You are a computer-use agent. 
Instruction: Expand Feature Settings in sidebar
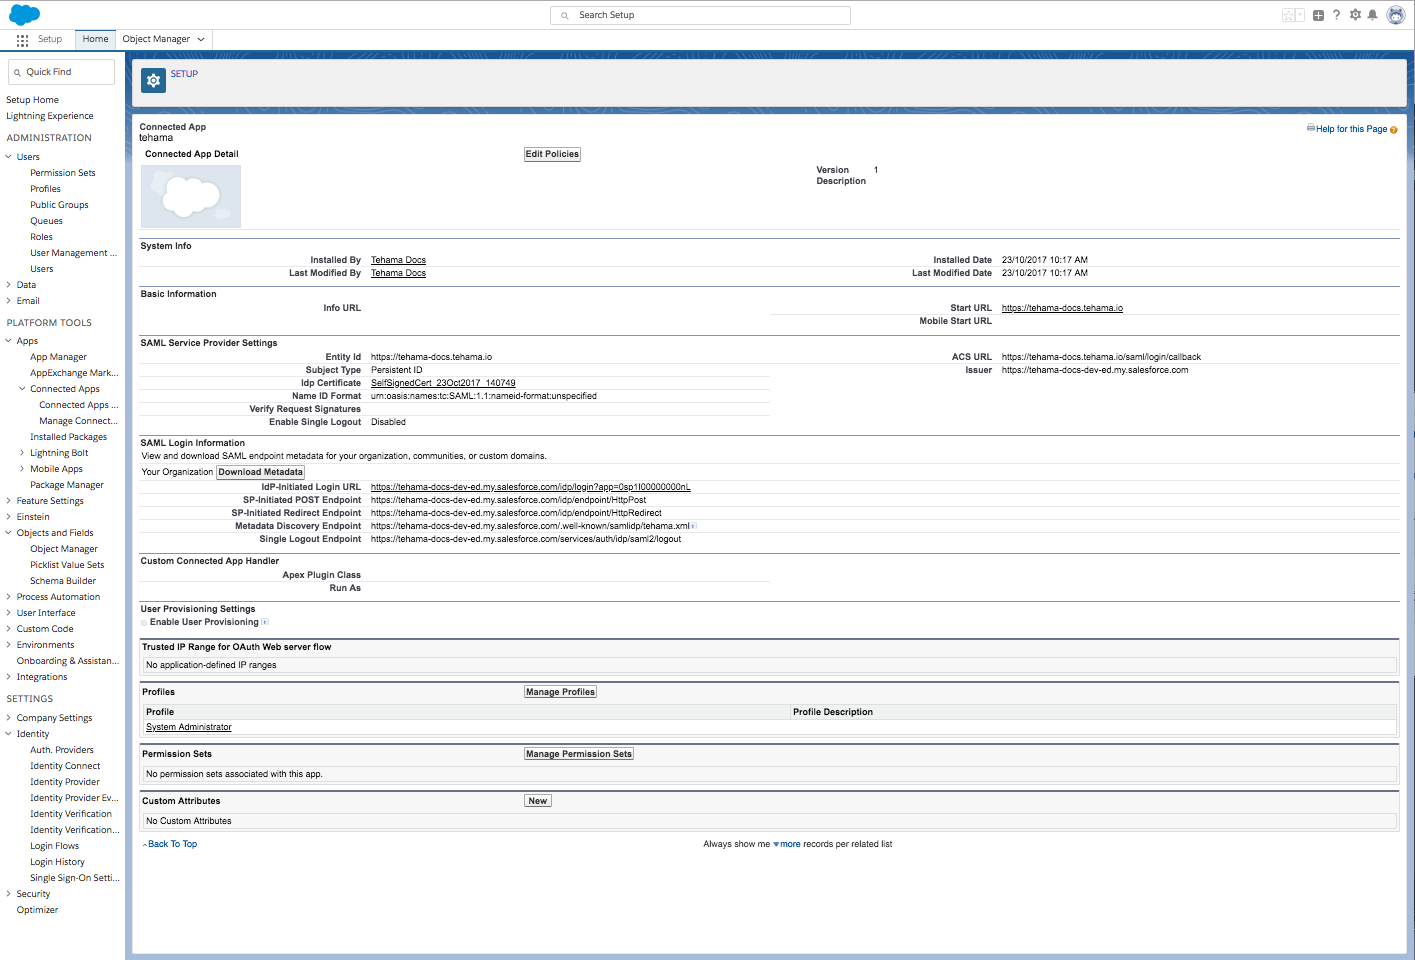(x=9, y=501)
